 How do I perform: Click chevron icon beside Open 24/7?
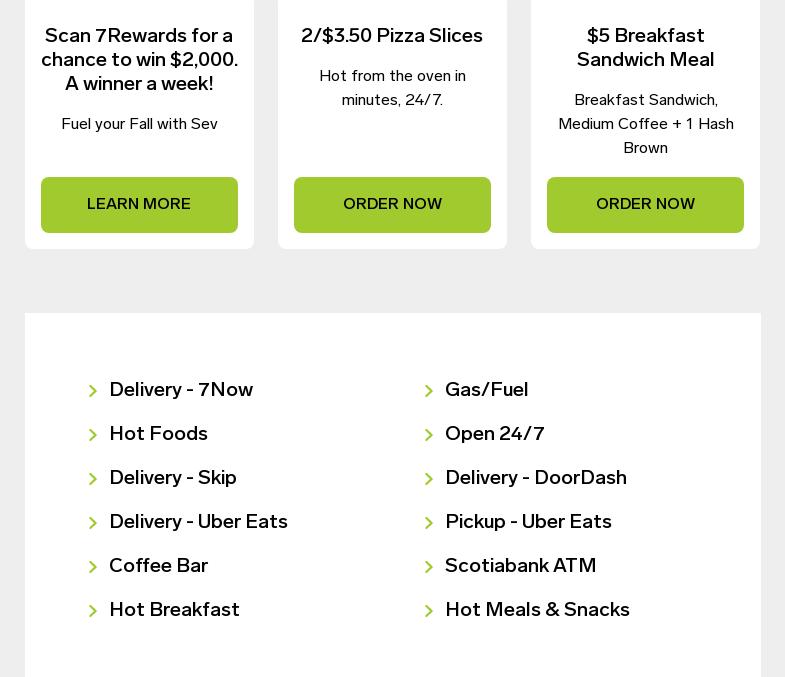pos(429,435)
